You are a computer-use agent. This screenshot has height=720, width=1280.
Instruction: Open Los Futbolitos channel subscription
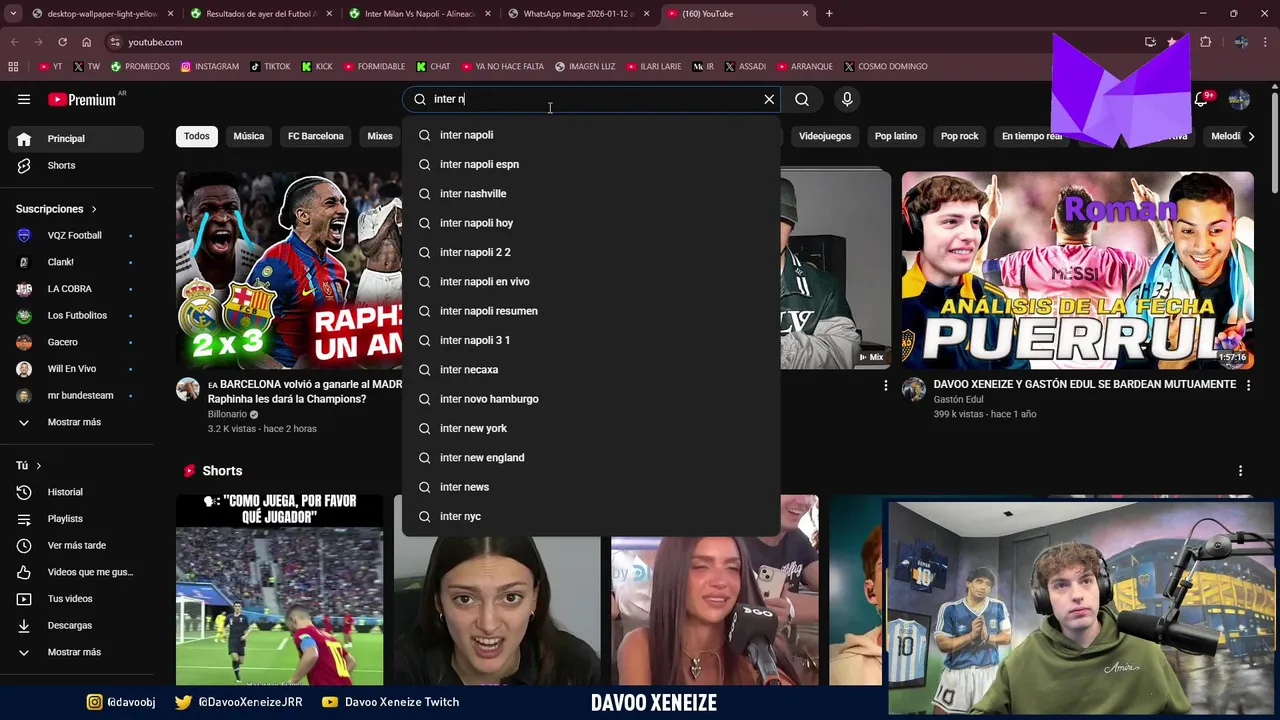pos(76,315)
